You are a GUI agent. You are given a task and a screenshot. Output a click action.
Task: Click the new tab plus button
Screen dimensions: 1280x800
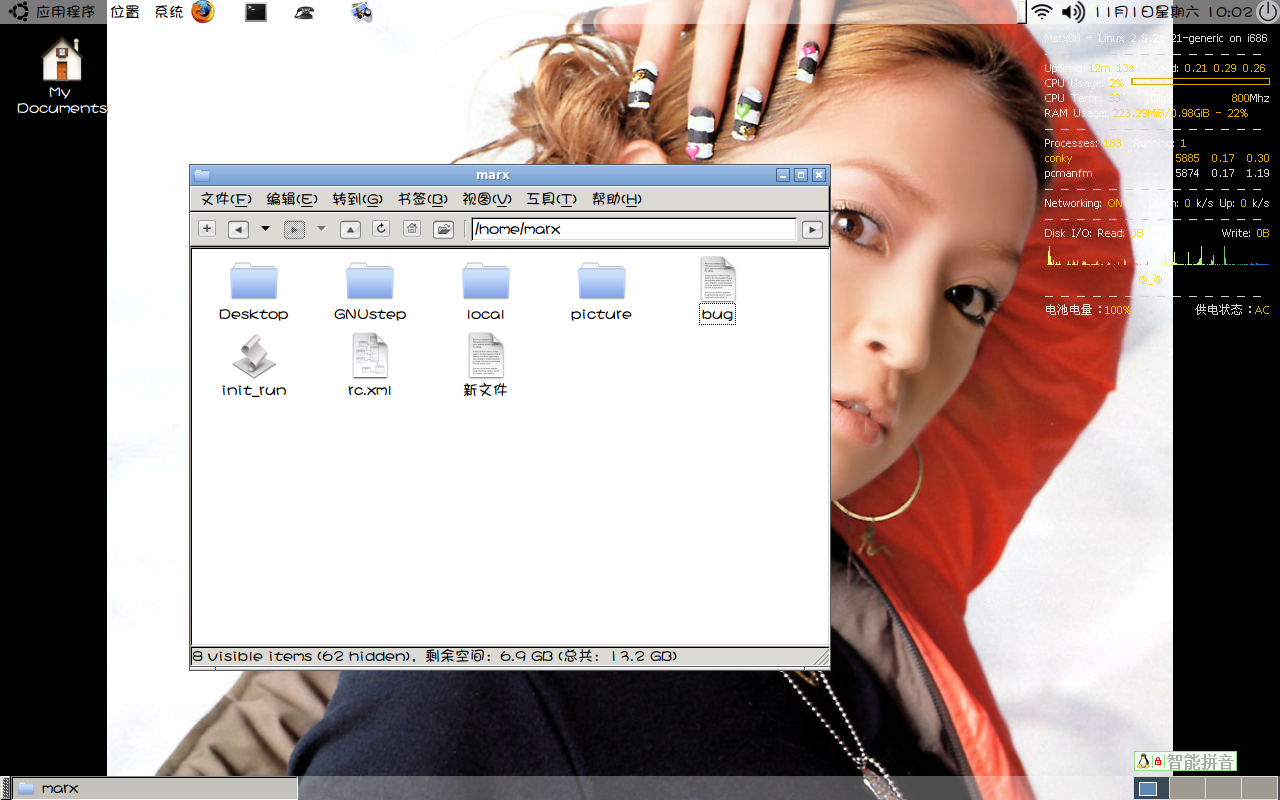(x=207, y=228)
